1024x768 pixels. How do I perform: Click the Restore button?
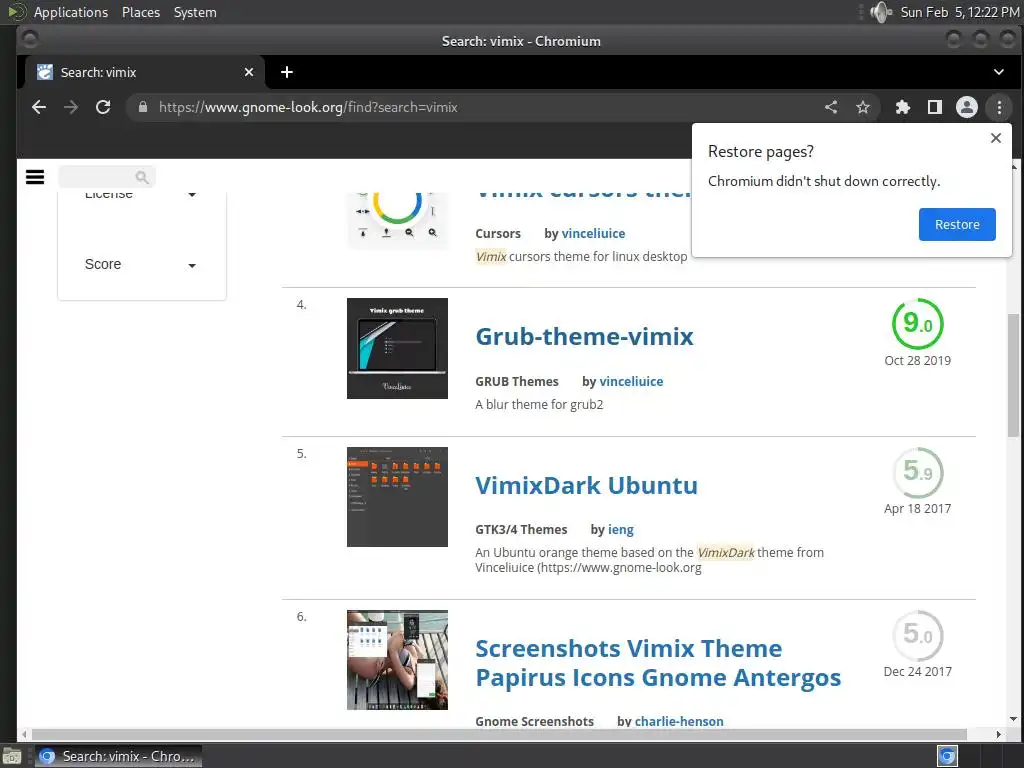(957, 225)
